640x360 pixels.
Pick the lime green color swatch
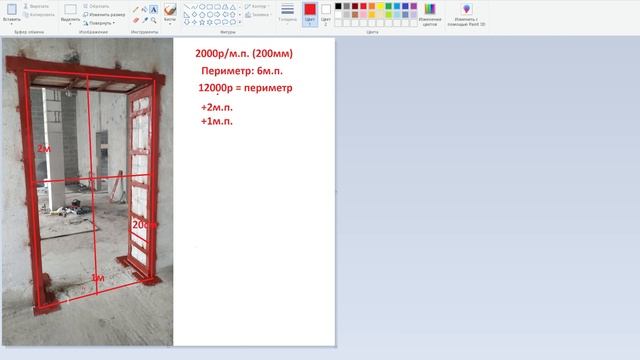pyautogui.click(x=389, y=14)
